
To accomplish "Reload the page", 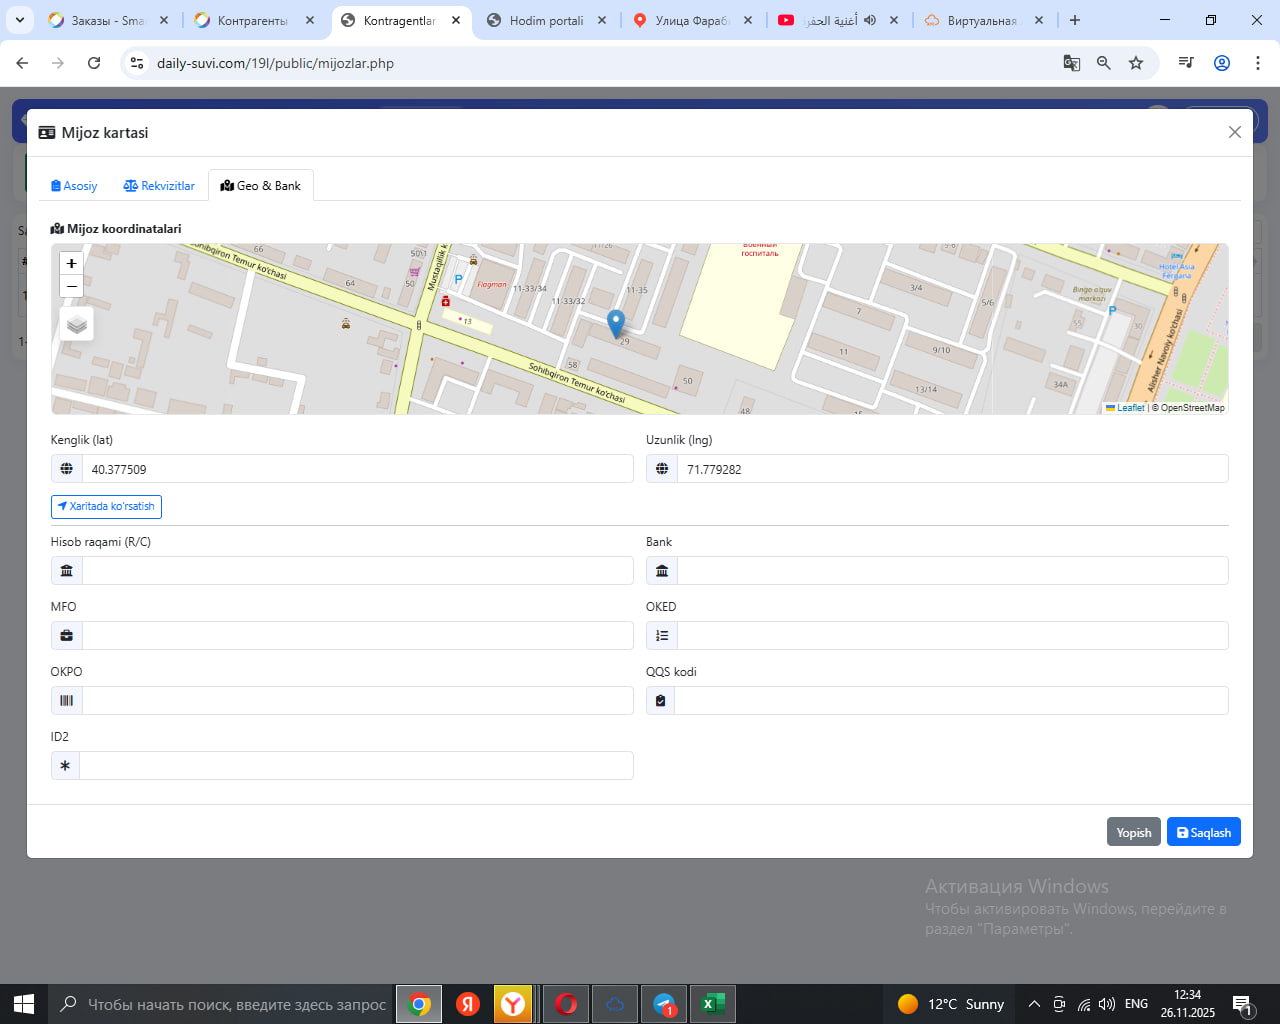I will pos(94,63).
